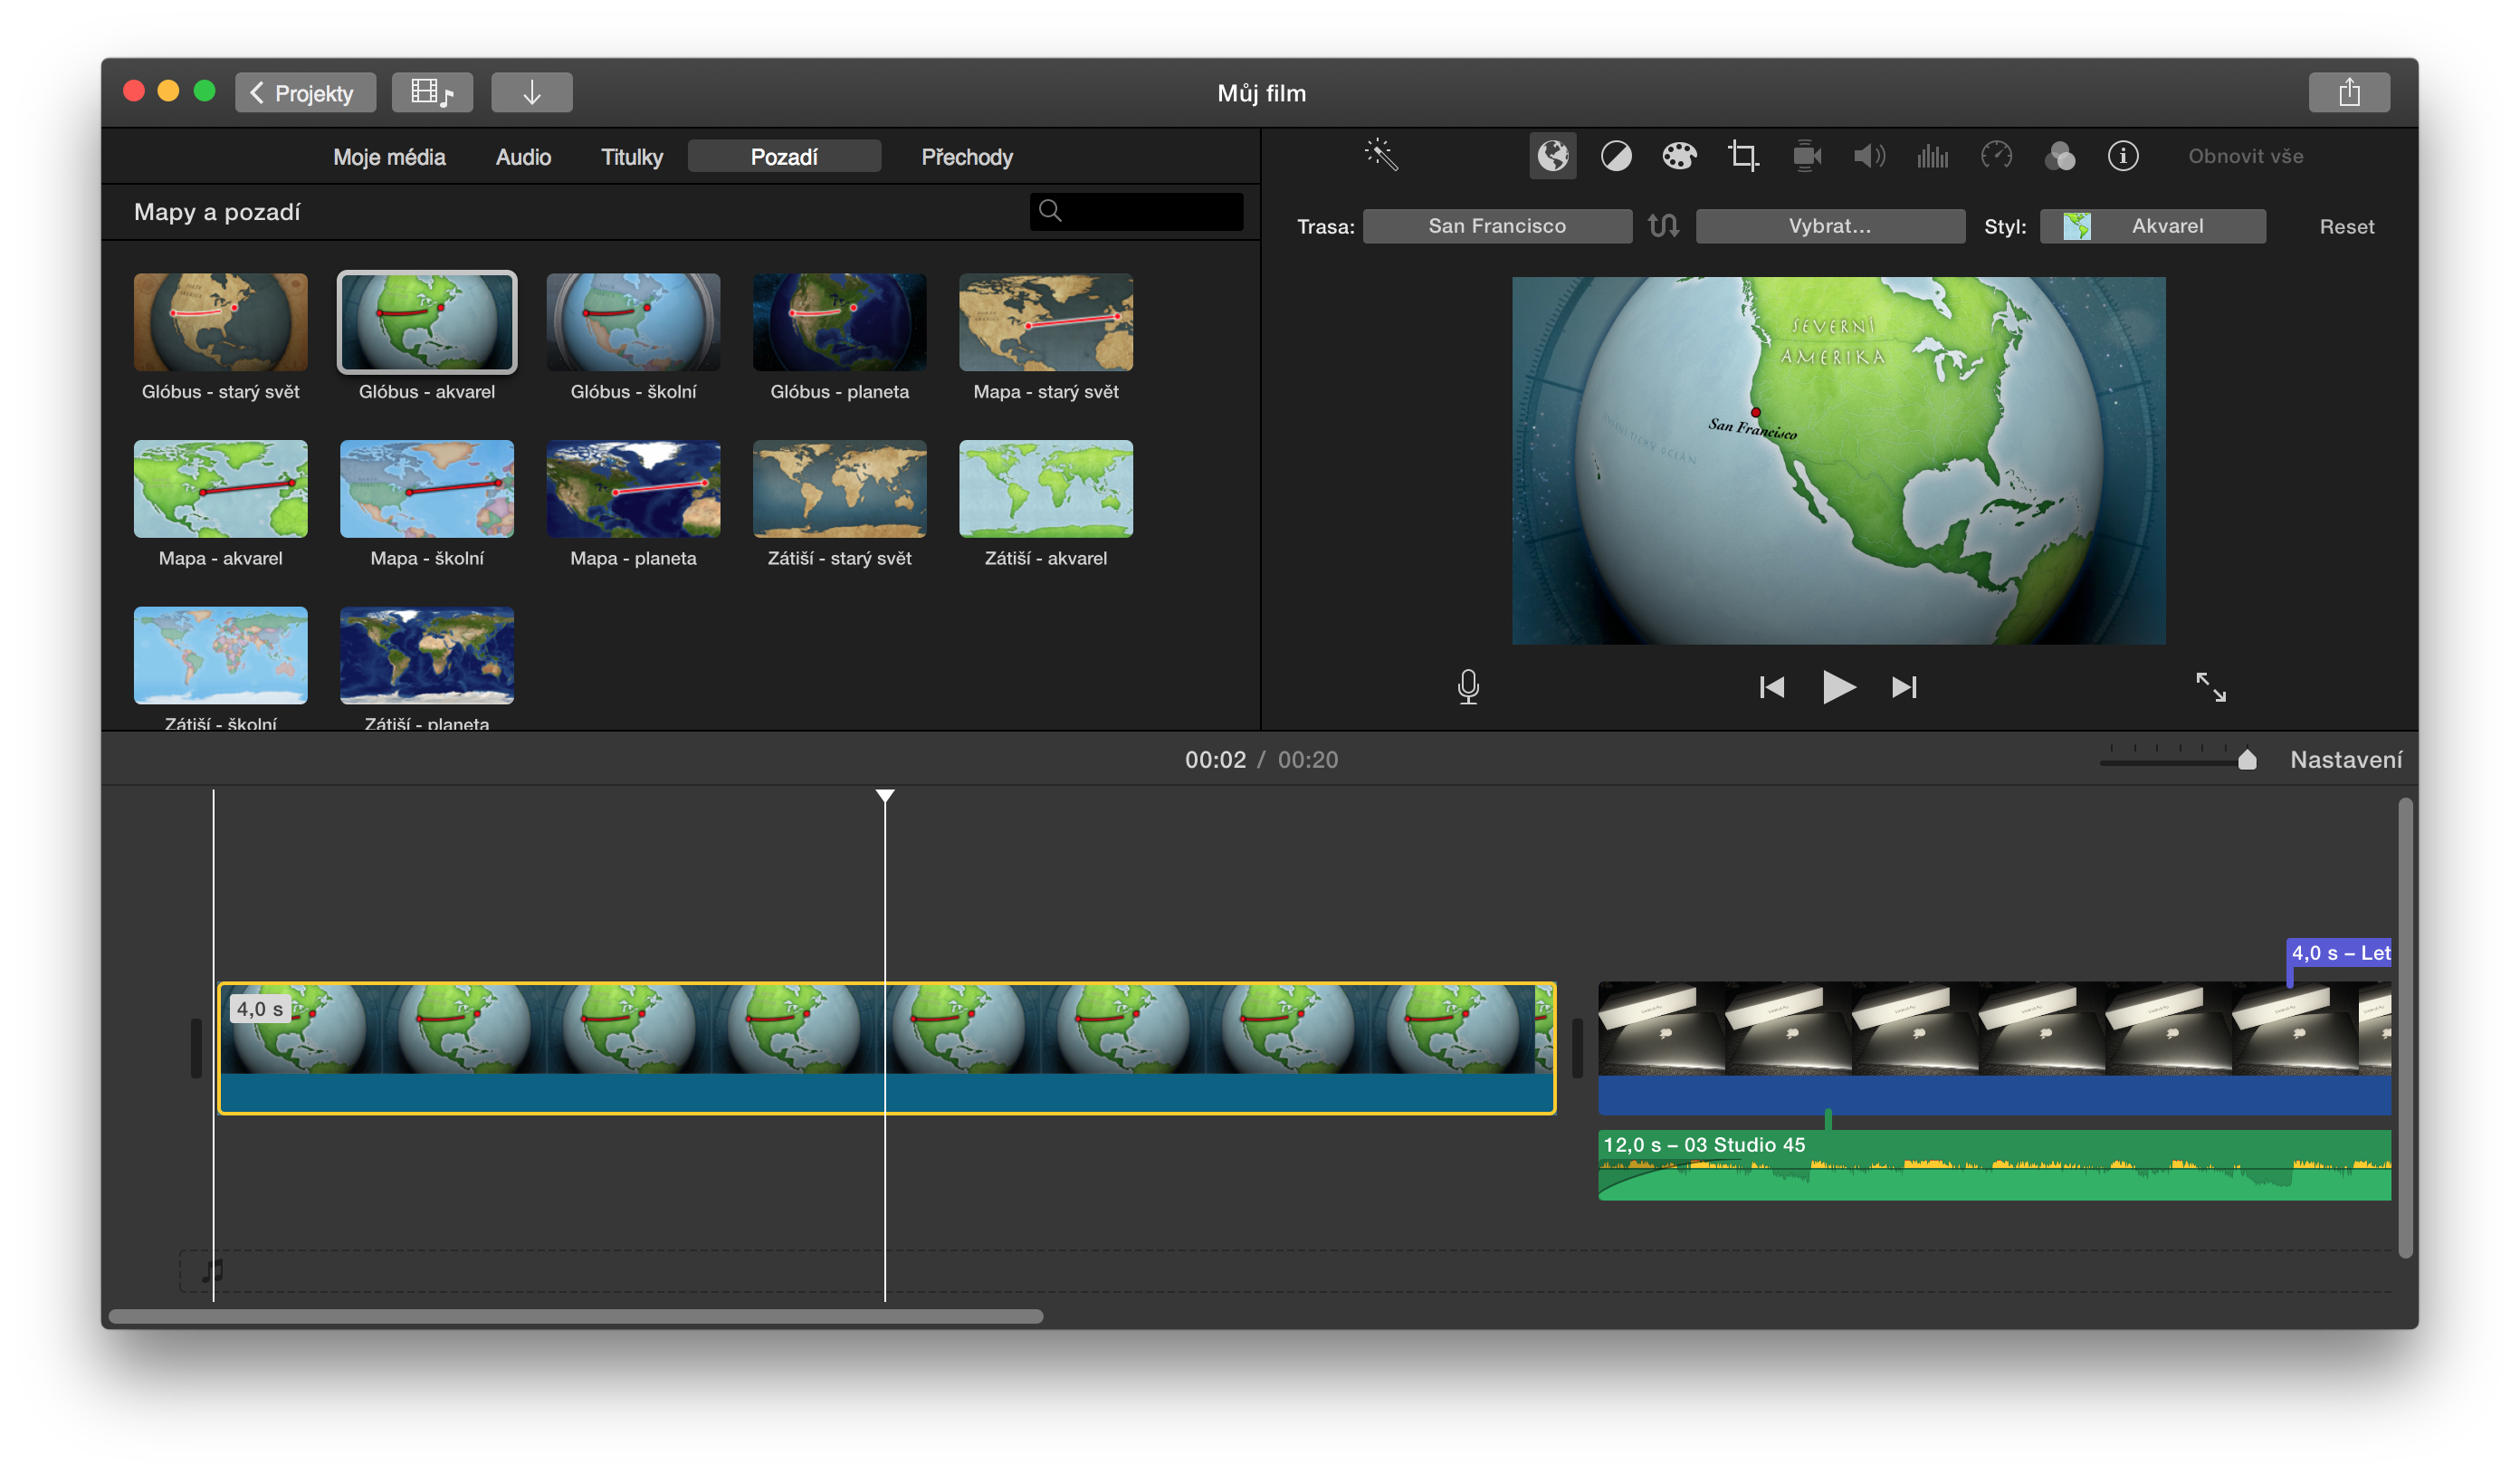Open the clip filter and audio effects icon
The height and width of the screenshot is (1474, 2520).
coord(2060,156)
